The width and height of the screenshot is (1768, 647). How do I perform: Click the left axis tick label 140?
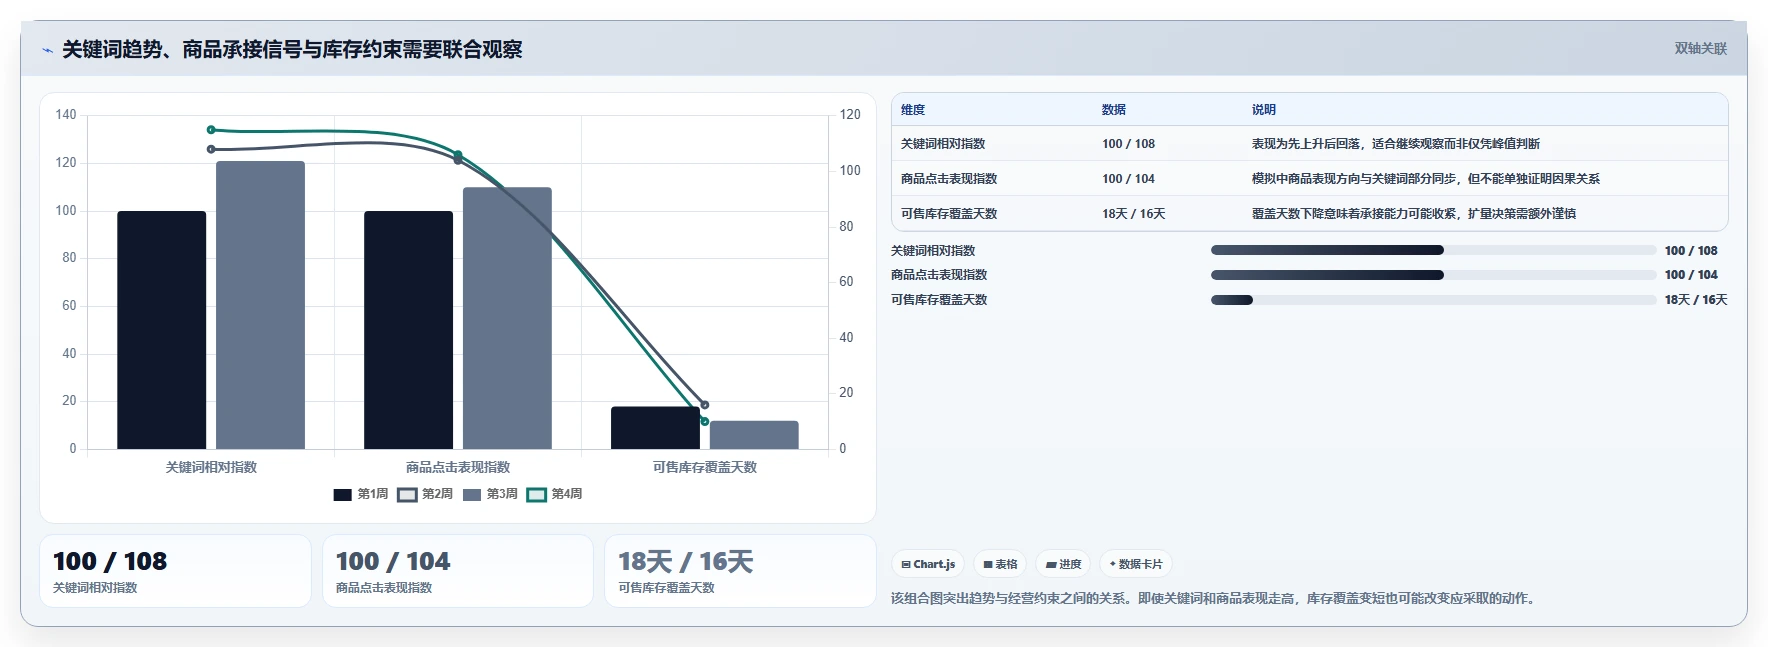tap(66, 115)
